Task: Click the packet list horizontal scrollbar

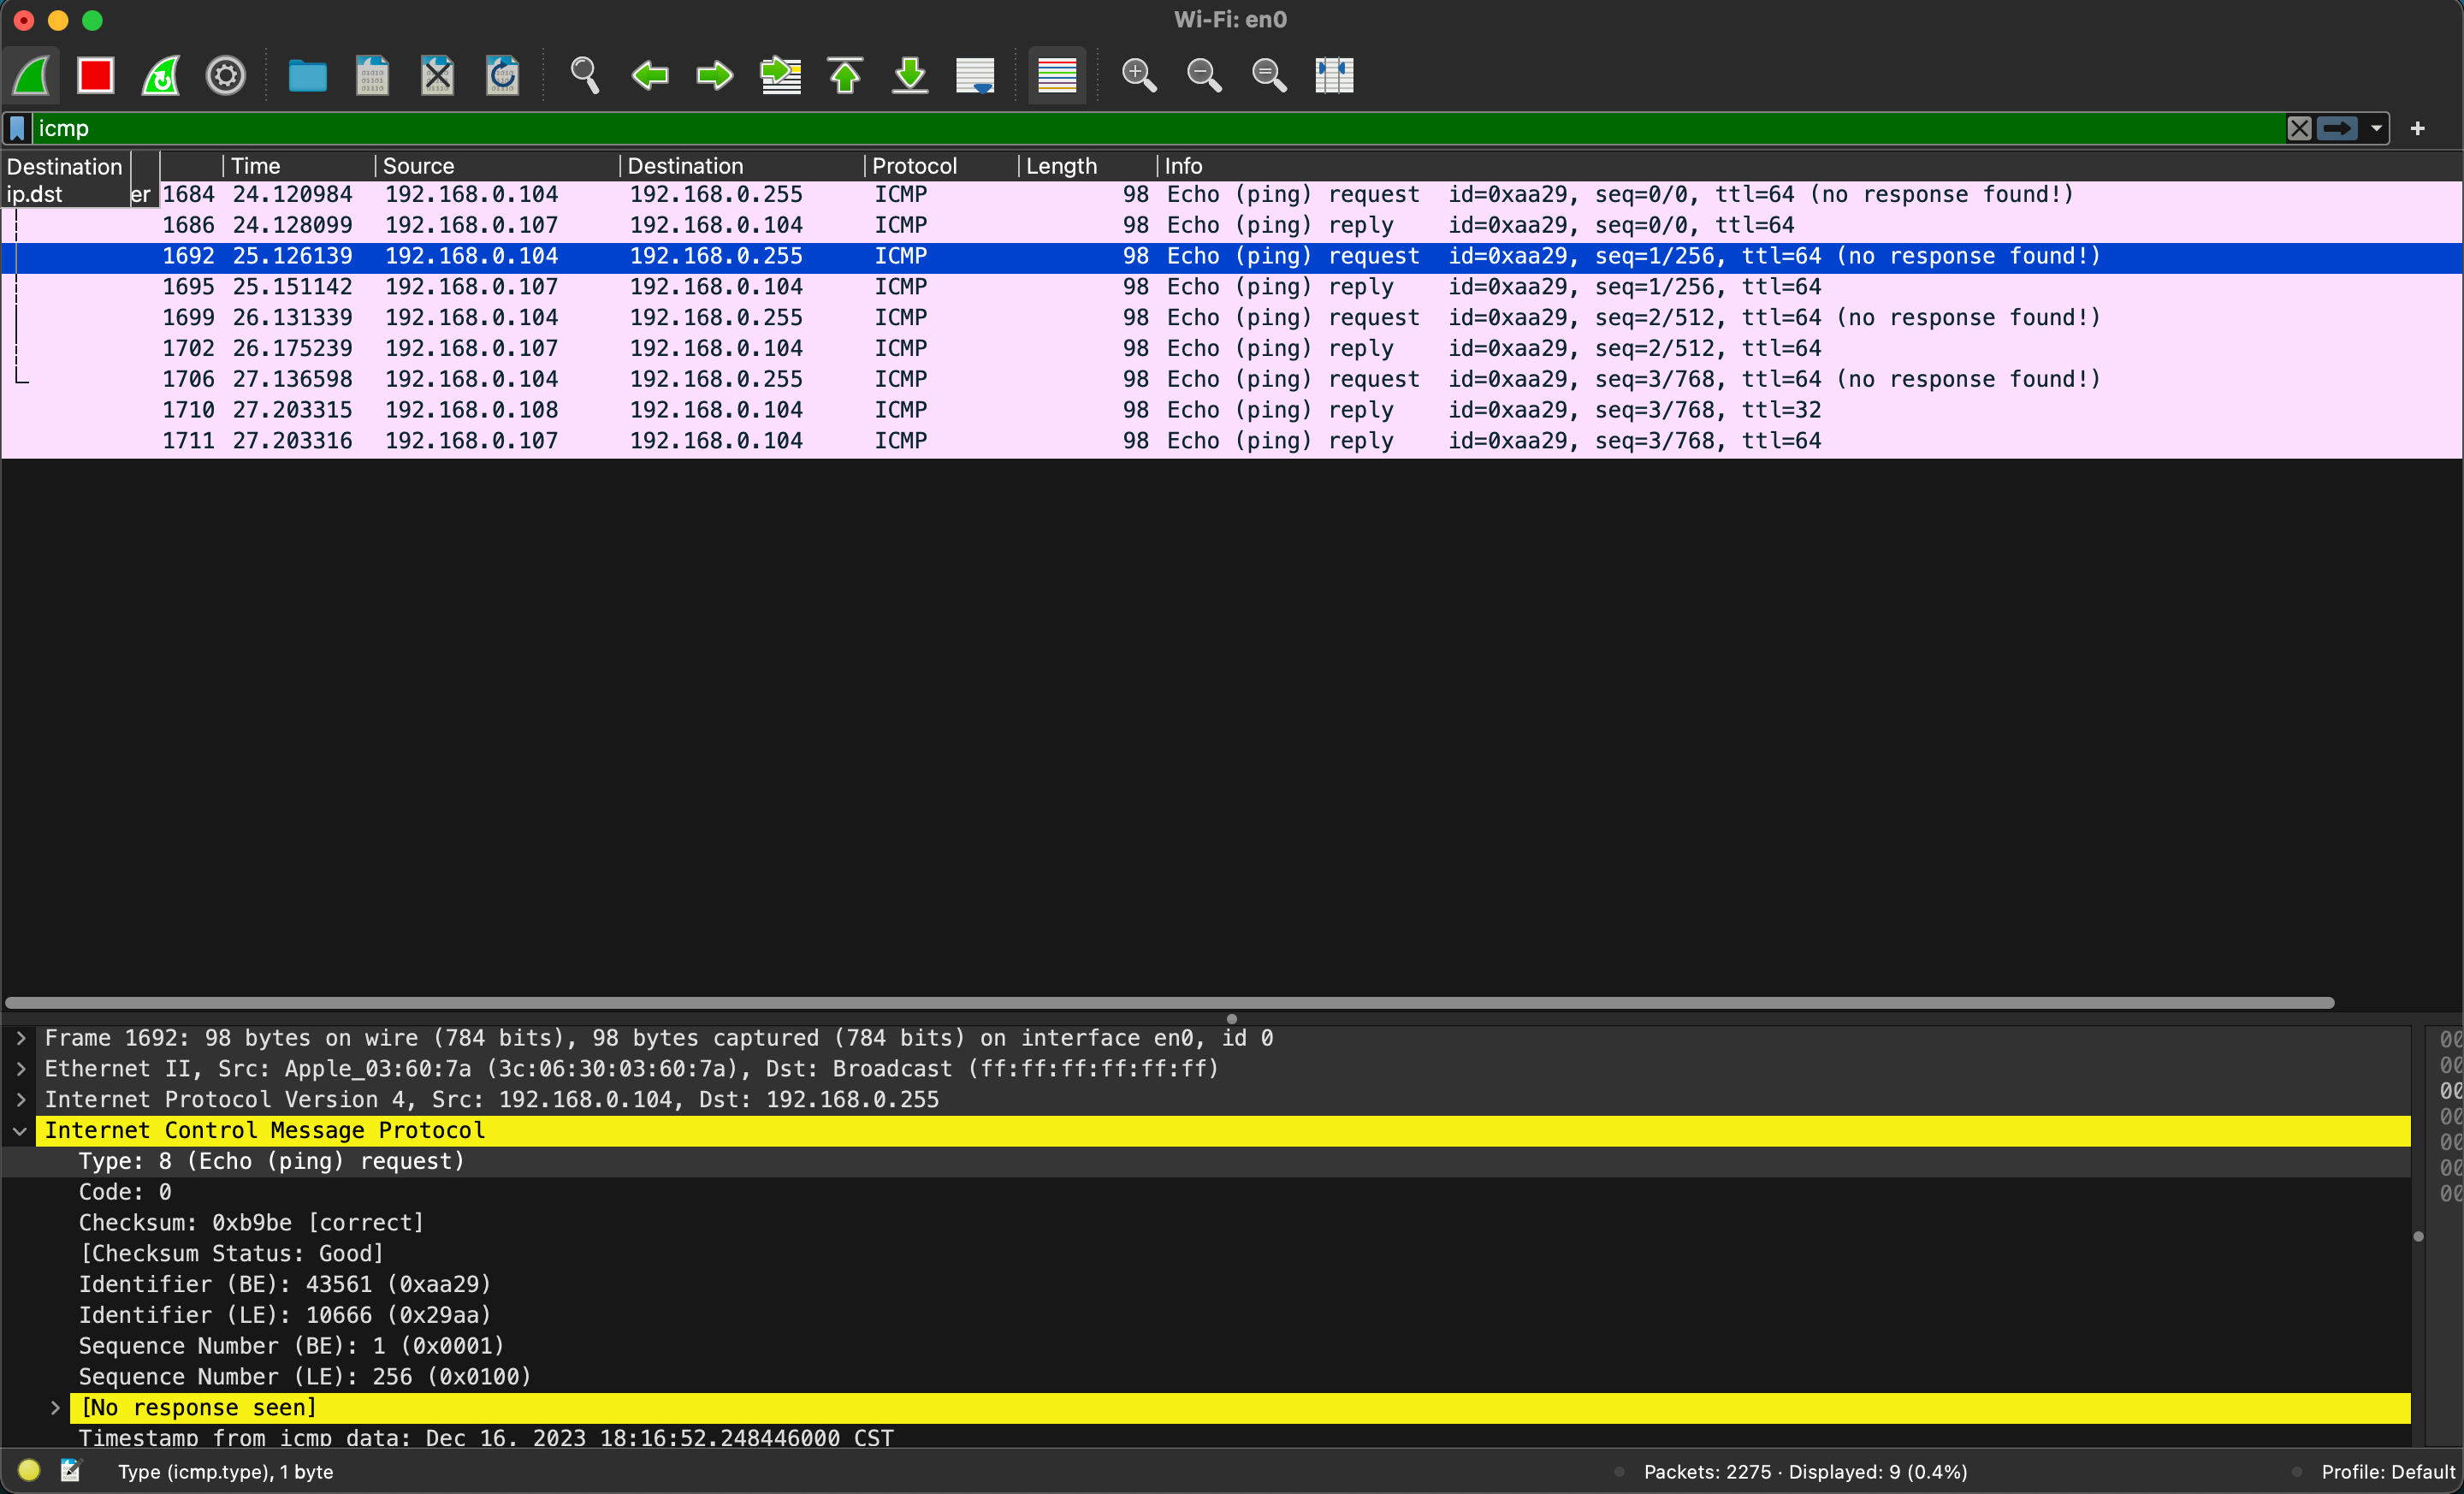Action: [x=1169, y=1003]
